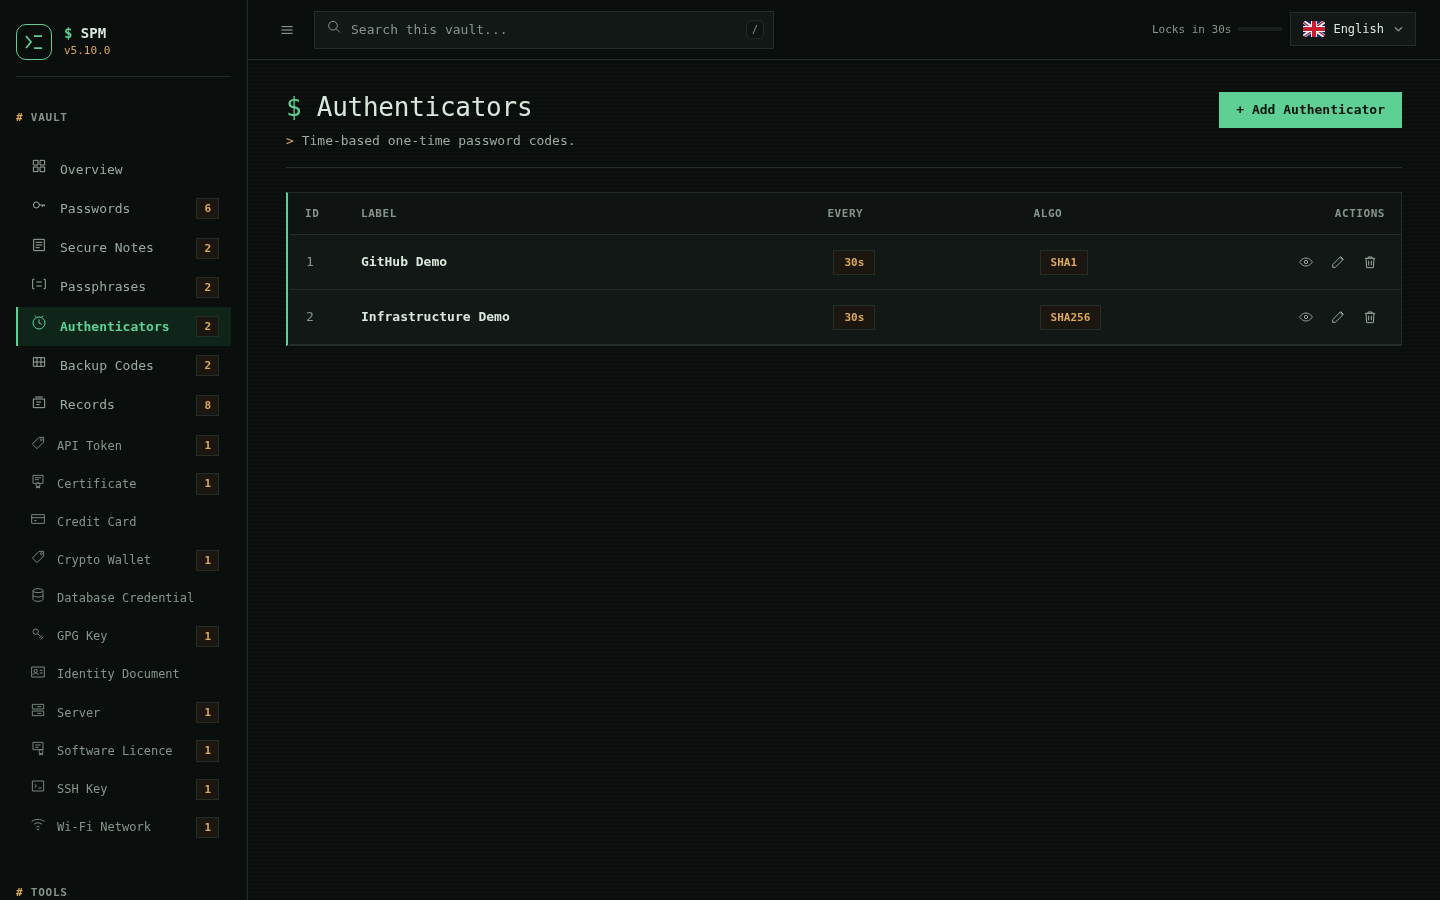Click the 30s badge in Infrastructure Demo row
1440x900 pixels.
854,317
